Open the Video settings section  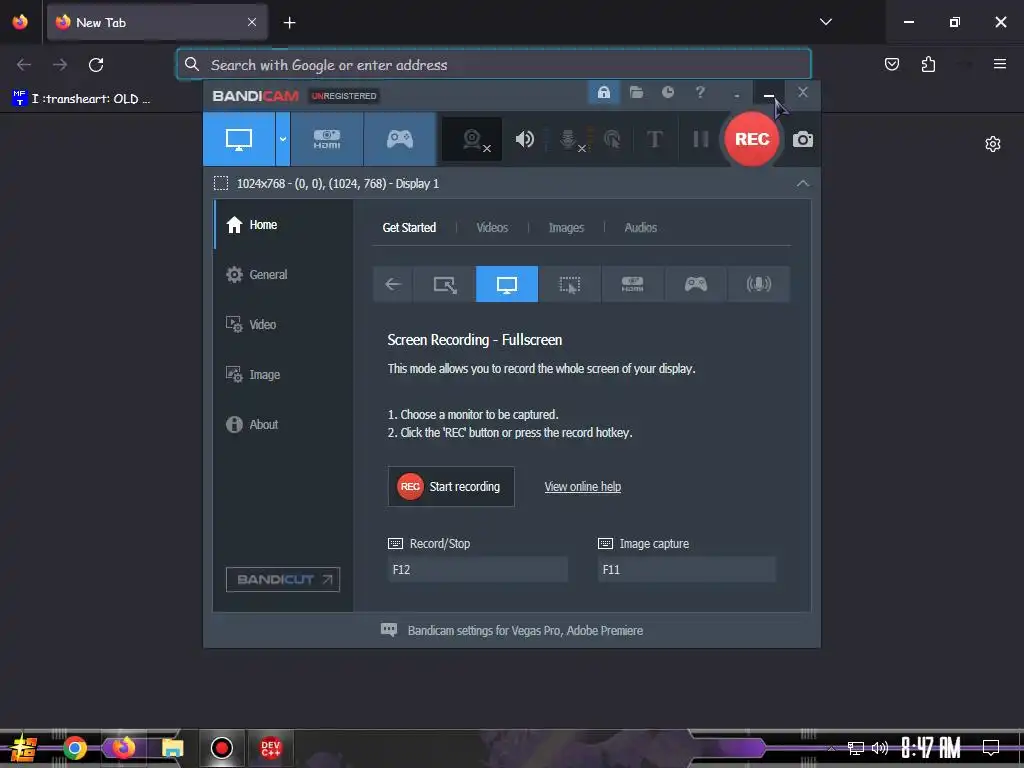click(x=283, y=325)
